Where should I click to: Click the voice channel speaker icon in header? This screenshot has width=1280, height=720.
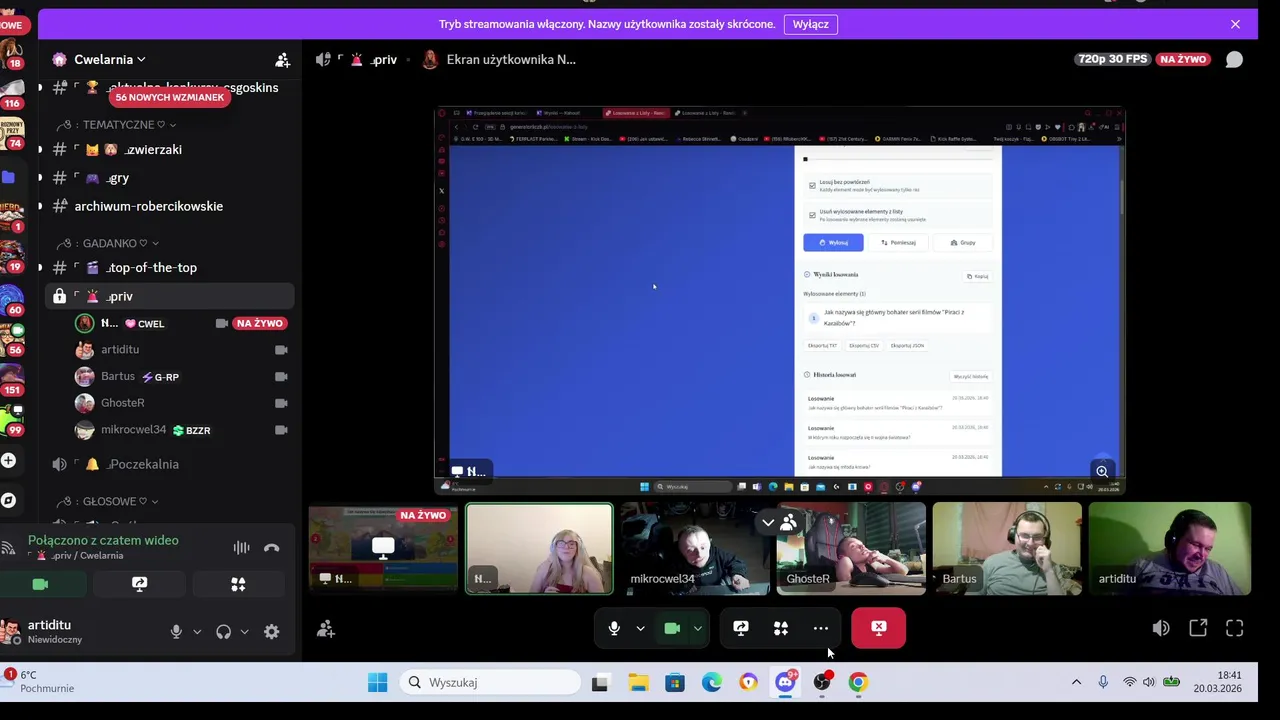pos(323,60)
